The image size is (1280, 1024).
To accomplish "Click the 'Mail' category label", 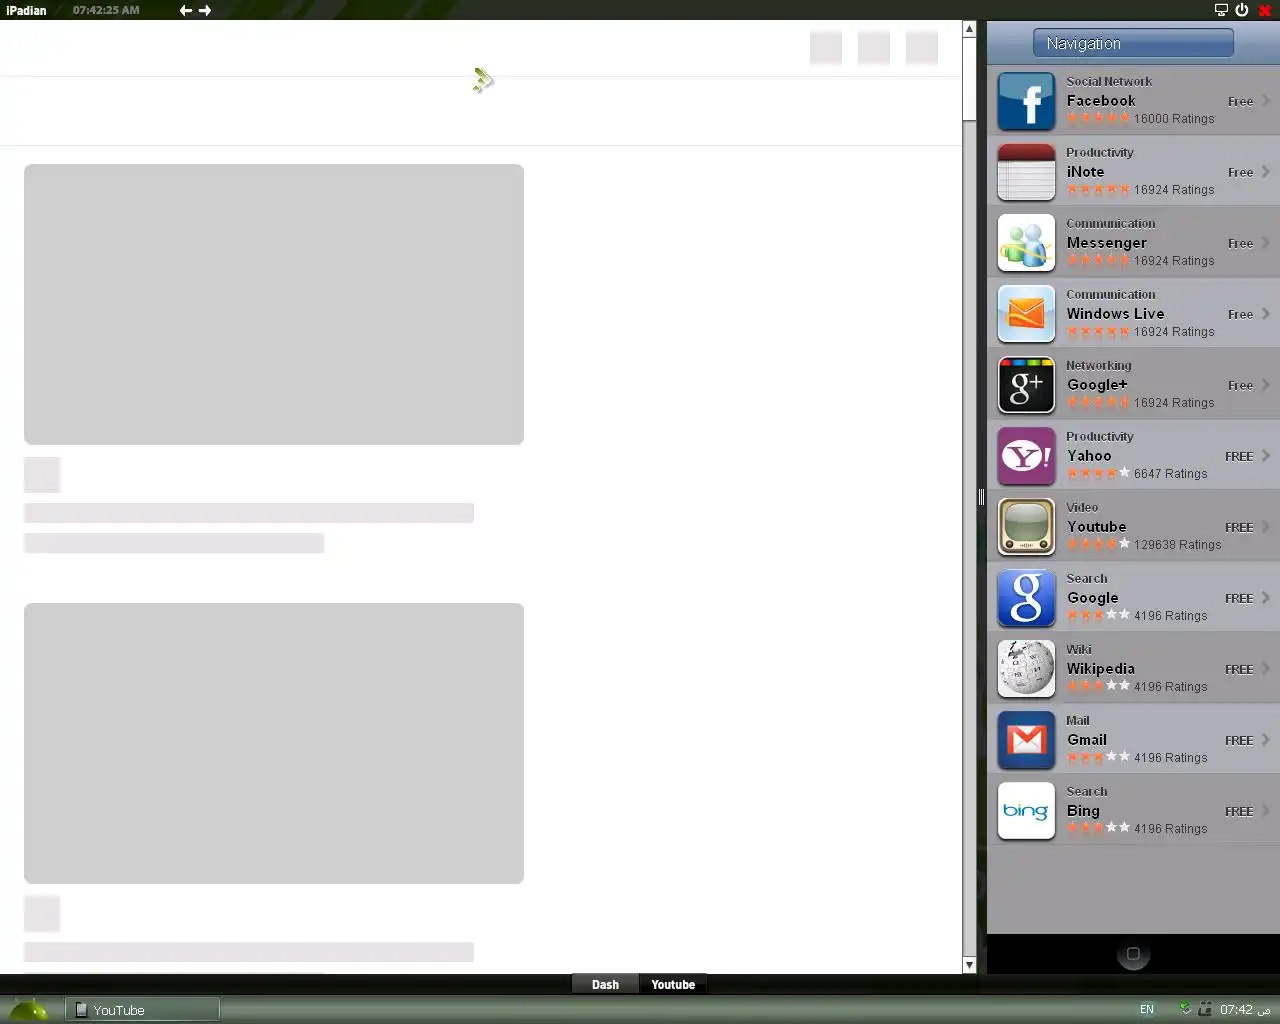I will point(1078,721).
